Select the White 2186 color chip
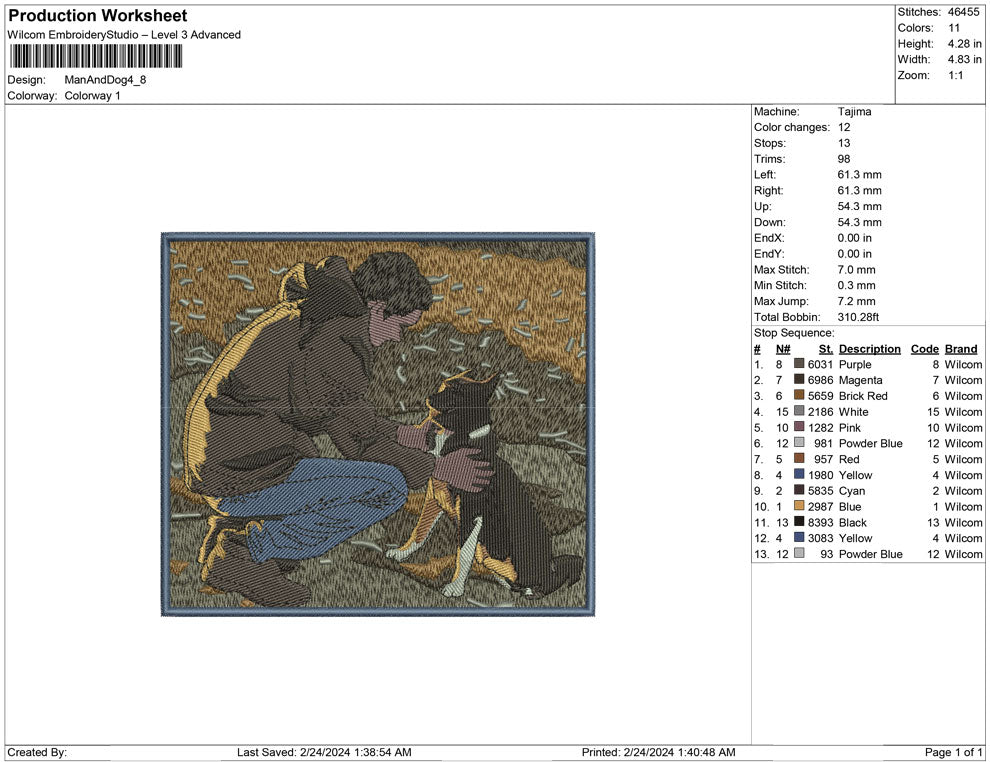This screenshot has width=990, height=762. pyautogui.click(x=796, y=411)
